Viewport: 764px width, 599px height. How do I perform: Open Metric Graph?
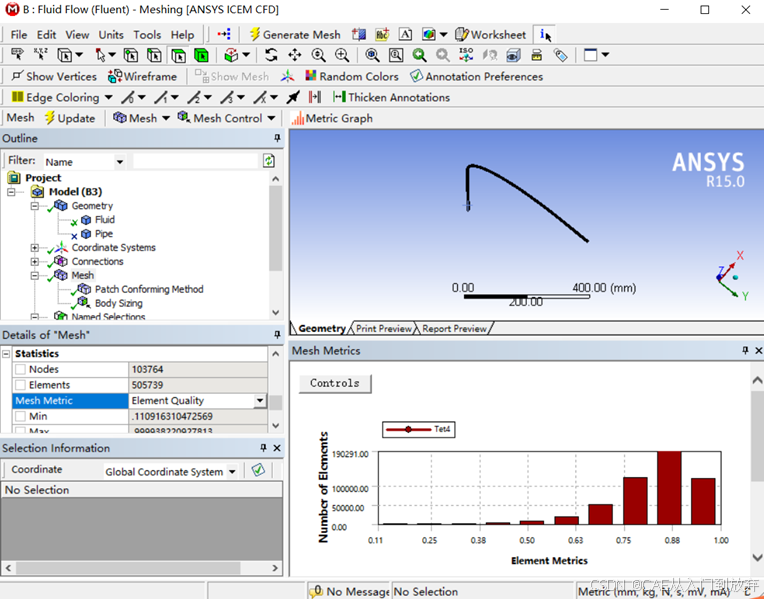click(x=332, y=118)
